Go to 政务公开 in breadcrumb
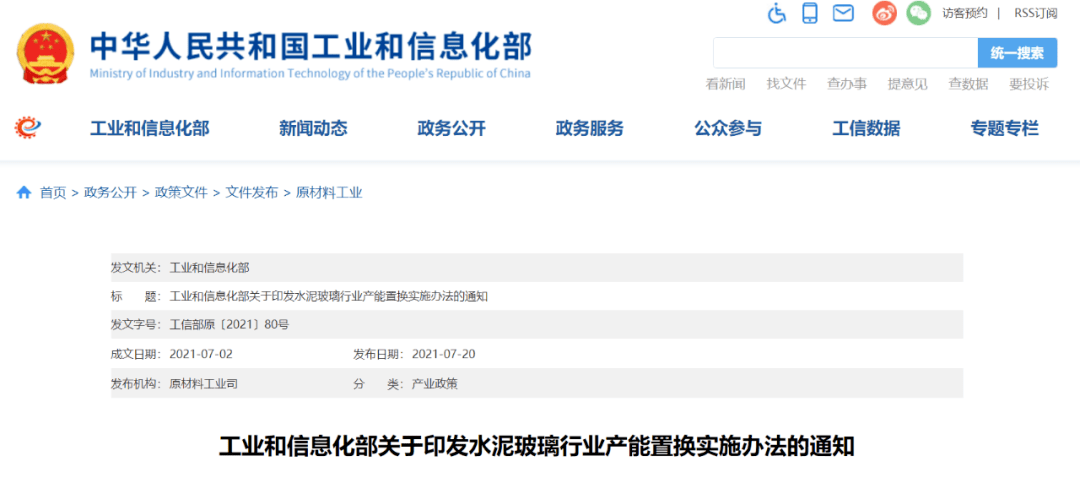 pos(110,193)
